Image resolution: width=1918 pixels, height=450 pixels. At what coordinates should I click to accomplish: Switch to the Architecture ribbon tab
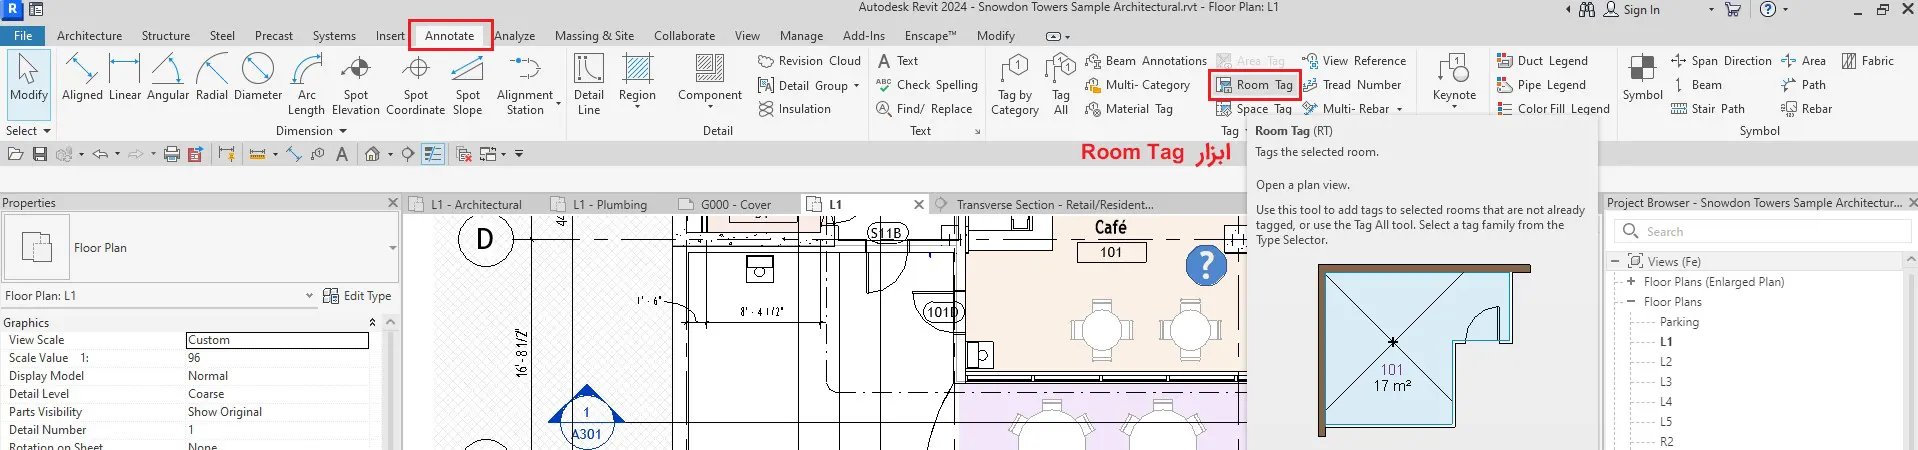[x=89, y=36]
